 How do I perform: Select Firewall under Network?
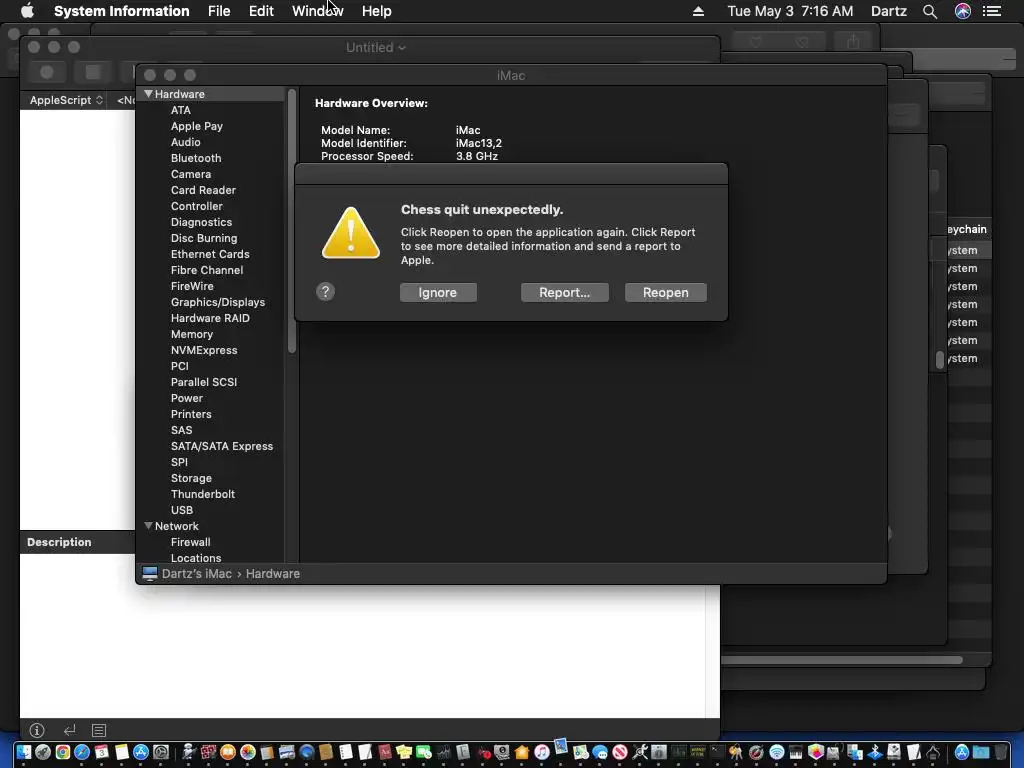(x=190, y=542)
